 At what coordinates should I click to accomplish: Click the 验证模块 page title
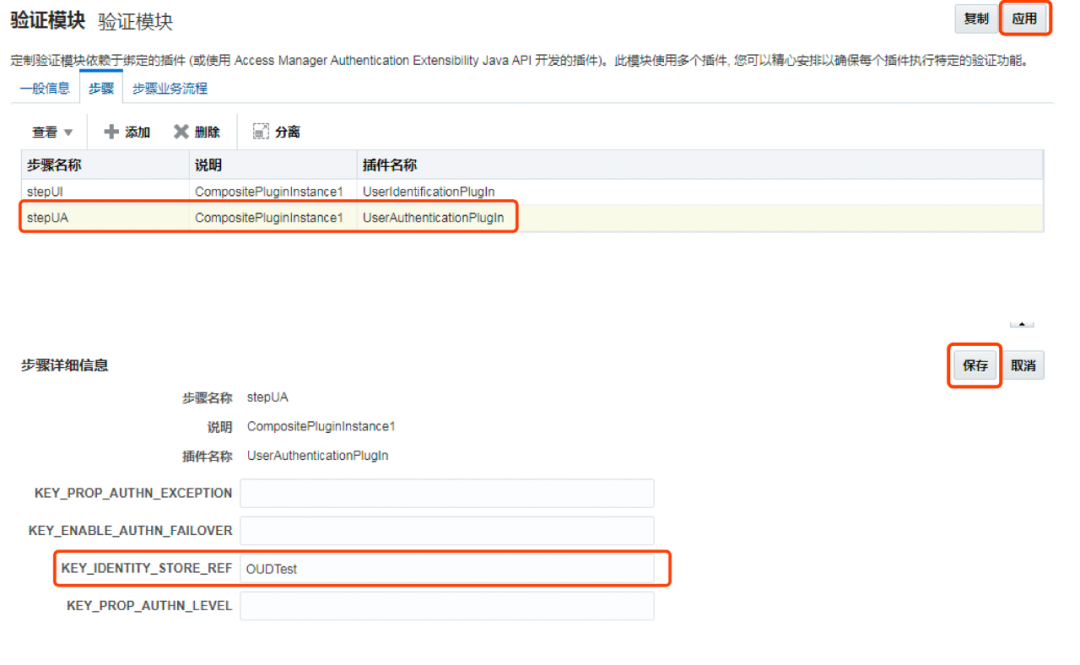(48, 20)
